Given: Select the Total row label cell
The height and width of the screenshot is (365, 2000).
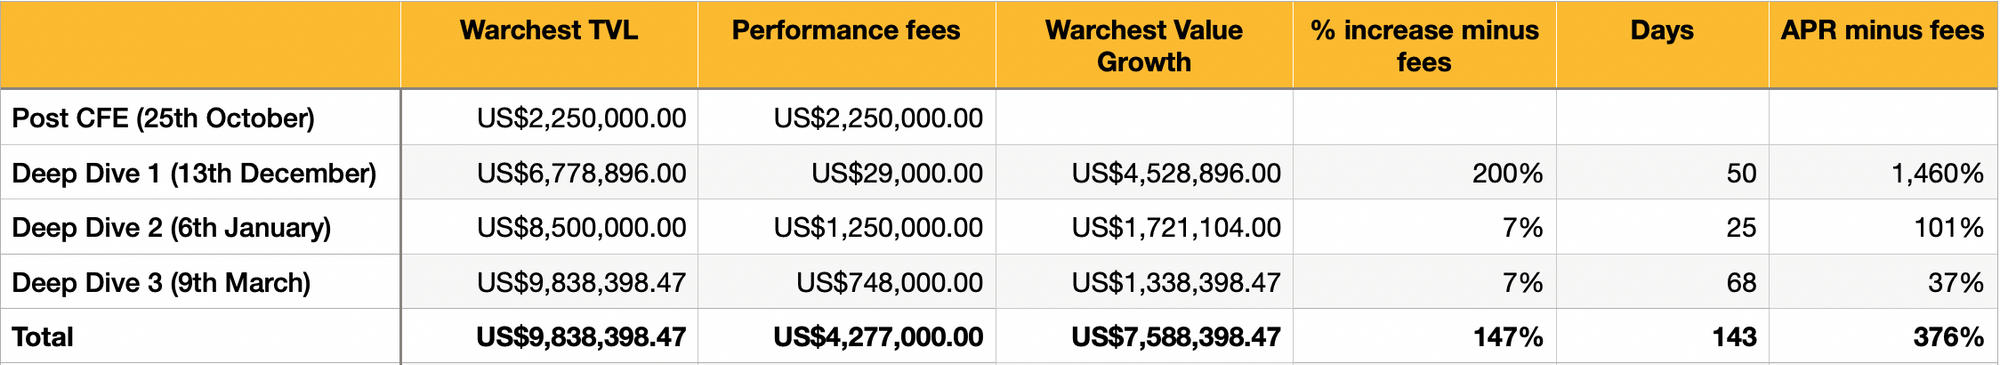Looking at the screenshot, I should (200, 337).
